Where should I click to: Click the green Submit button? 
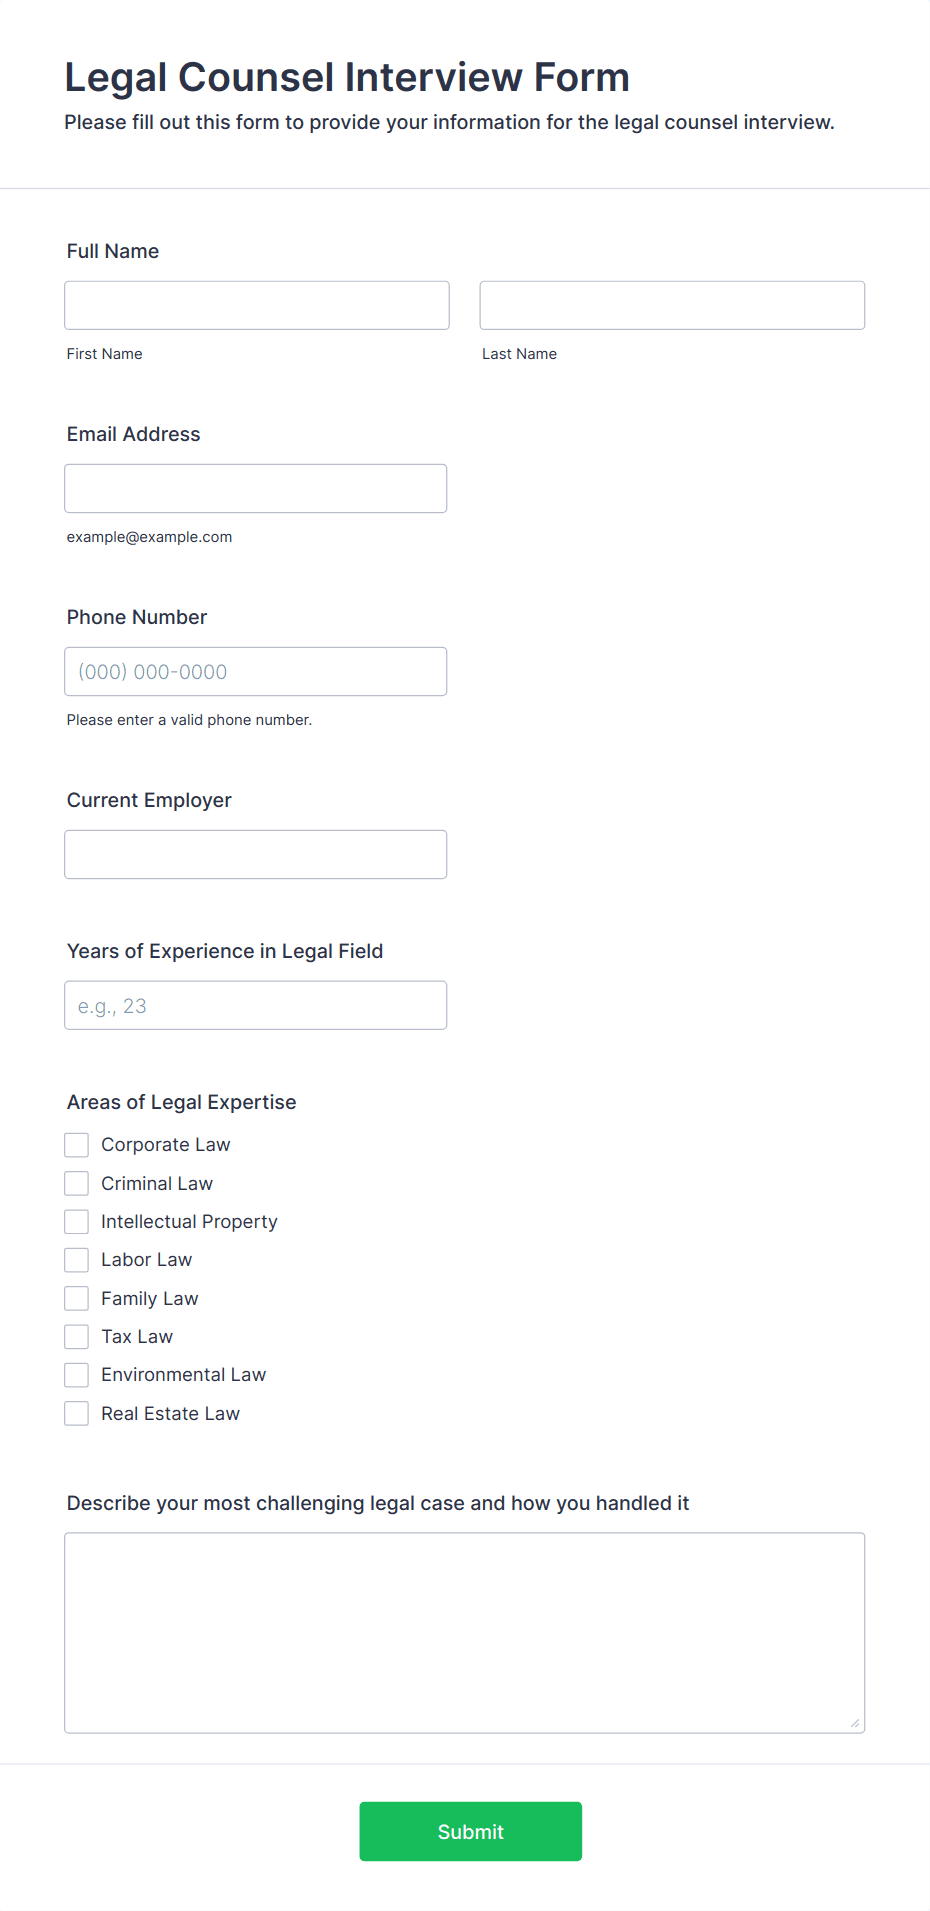tap(471, 1831)
